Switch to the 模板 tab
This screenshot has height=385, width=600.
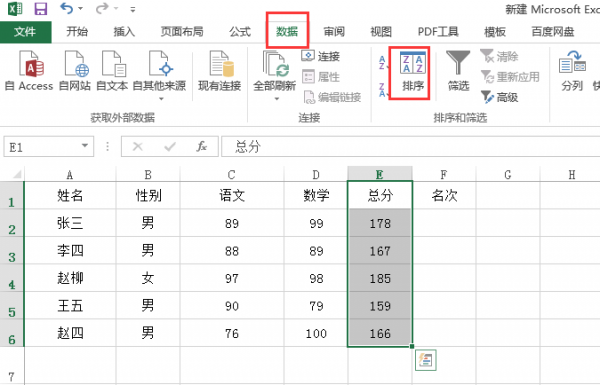click(x=495, y=32)
